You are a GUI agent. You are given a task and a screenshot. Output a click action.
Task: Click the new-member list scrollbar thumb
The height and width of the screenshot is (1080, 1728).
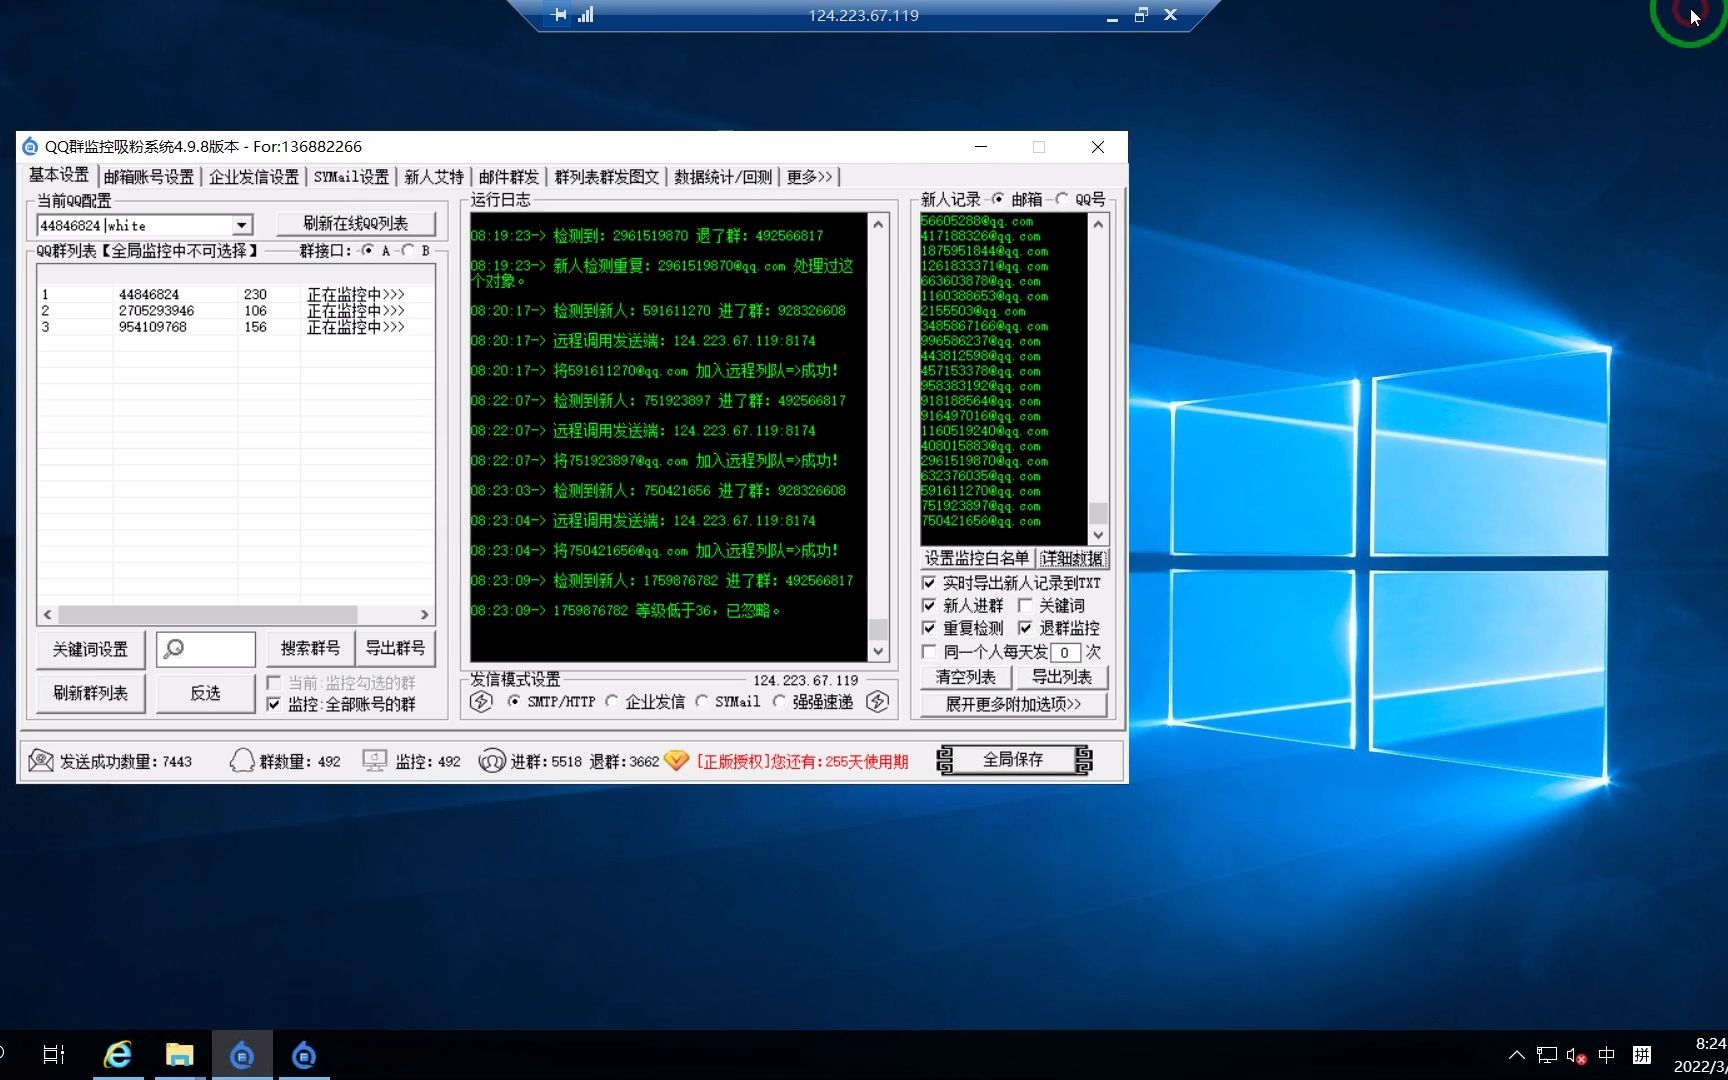tap(1098, 513)
